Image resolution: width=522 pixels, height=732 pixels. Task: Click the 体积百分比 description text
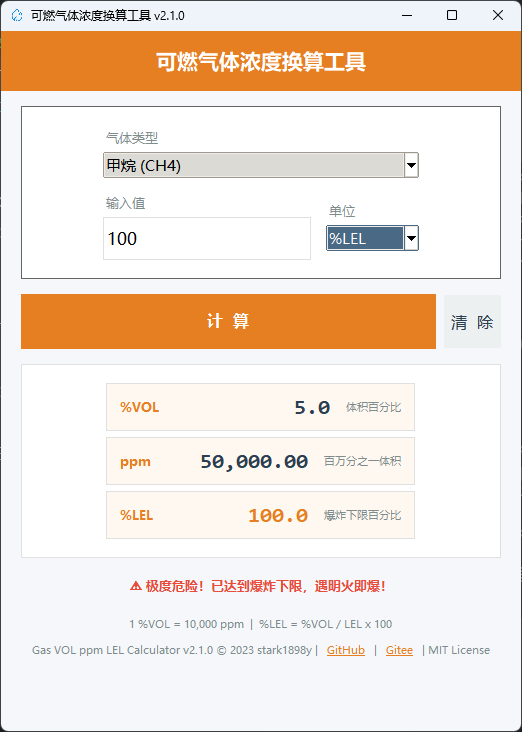tap(374, 407)
